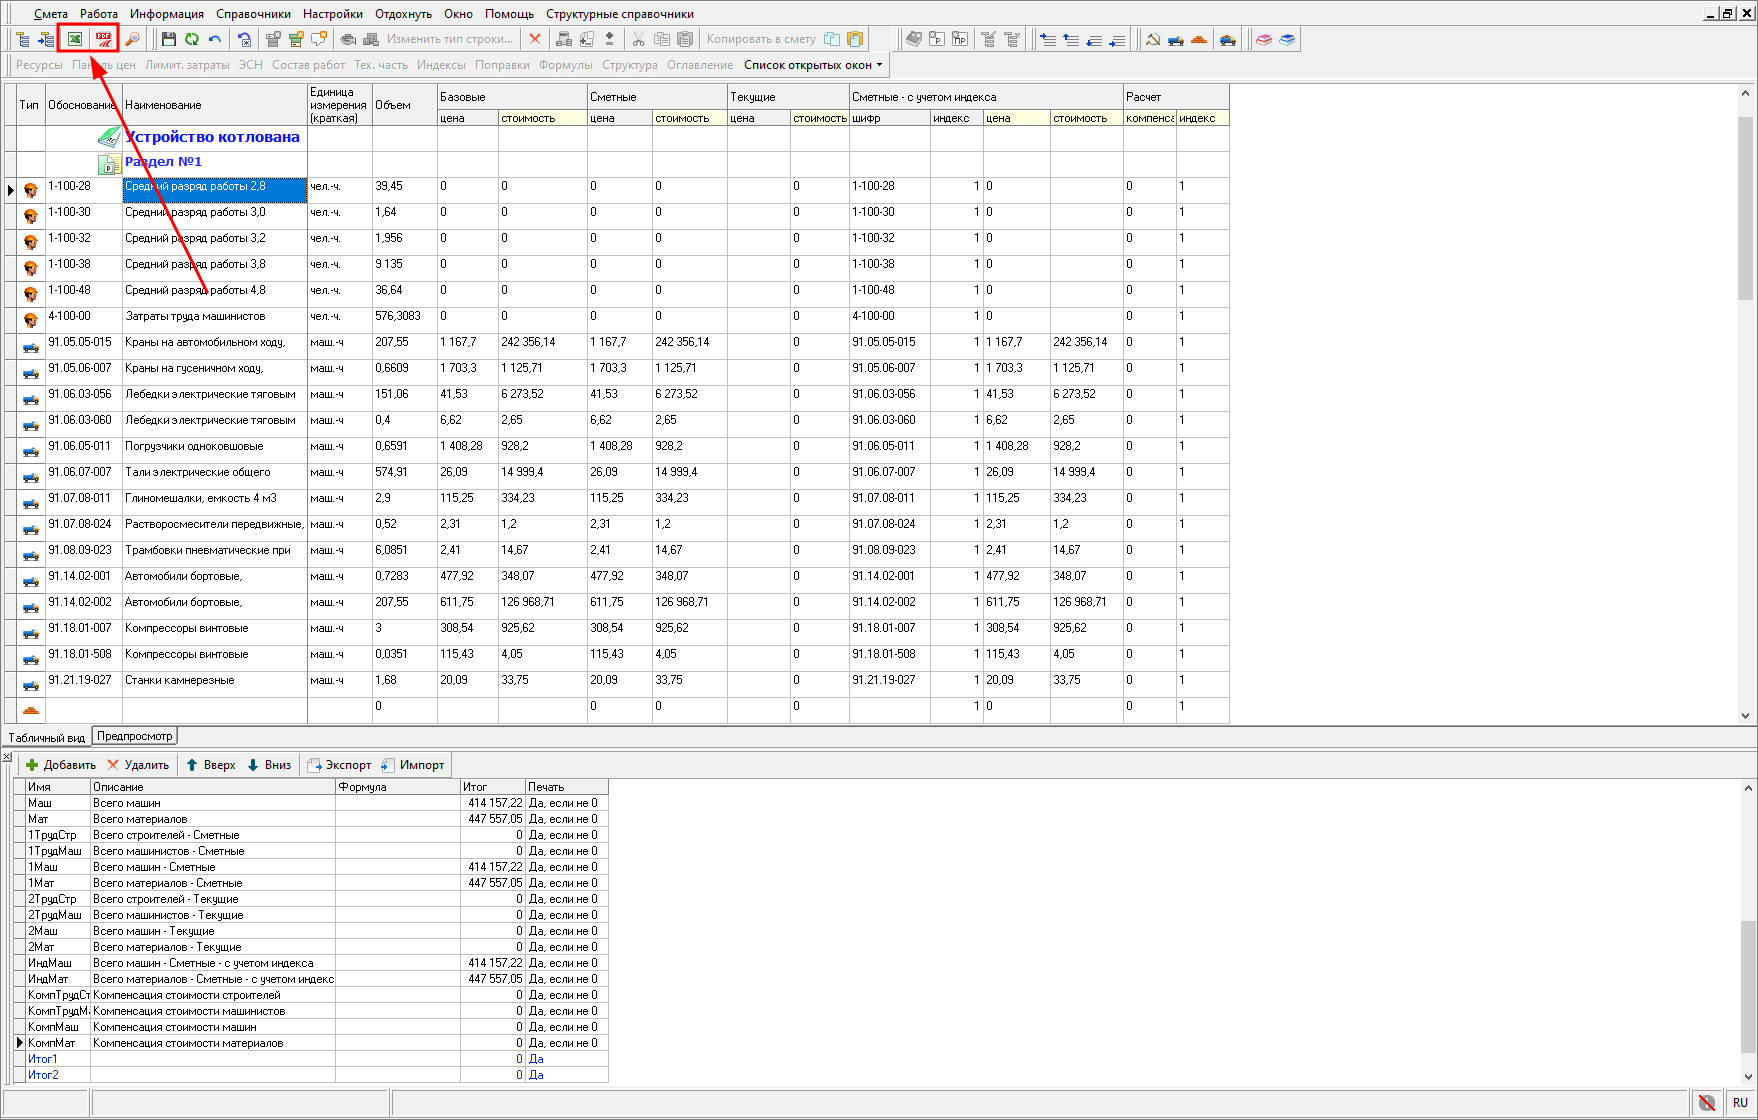Viewport: 1758px width, 1120px height.
Task: Click the hammer and sickle labor icon
Action: pos(1153,39)
